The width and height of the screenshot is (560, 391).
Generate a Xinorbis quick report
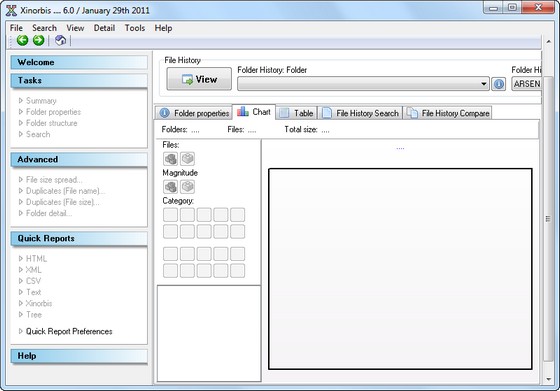coord(35,304)
